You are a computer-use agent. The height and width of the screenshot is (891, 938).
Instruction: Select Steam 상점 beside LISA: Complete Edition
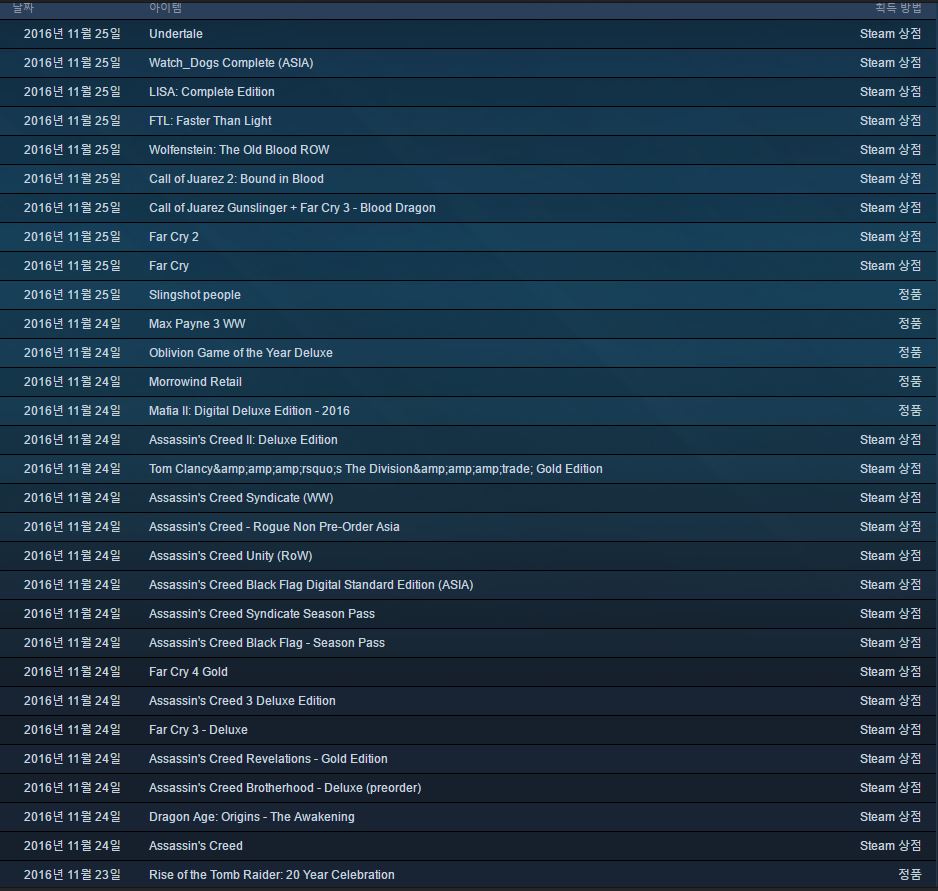coord(891,92)
